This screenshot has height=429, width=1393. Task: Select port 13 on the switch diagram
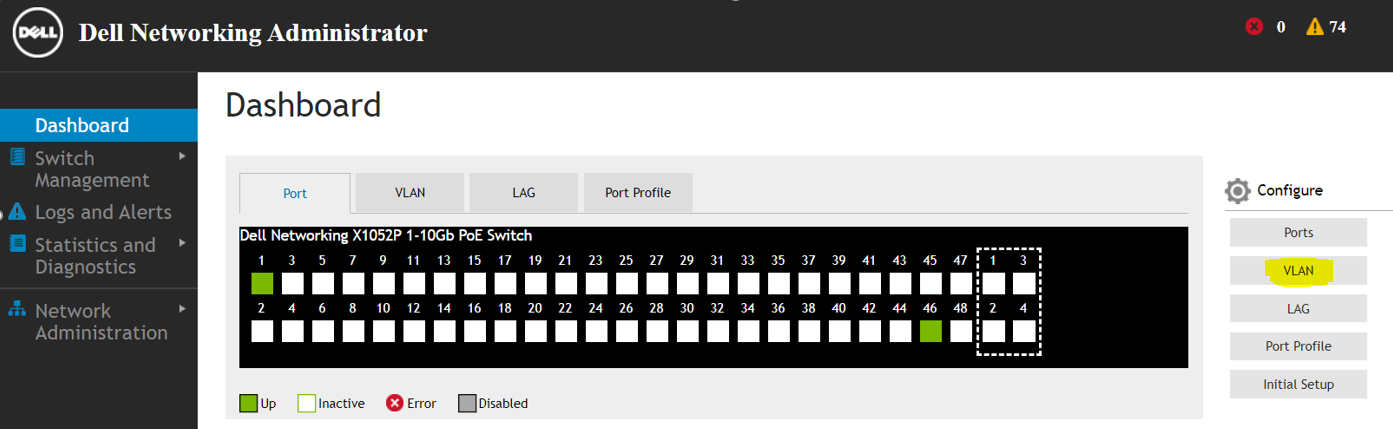click(444, 283)
